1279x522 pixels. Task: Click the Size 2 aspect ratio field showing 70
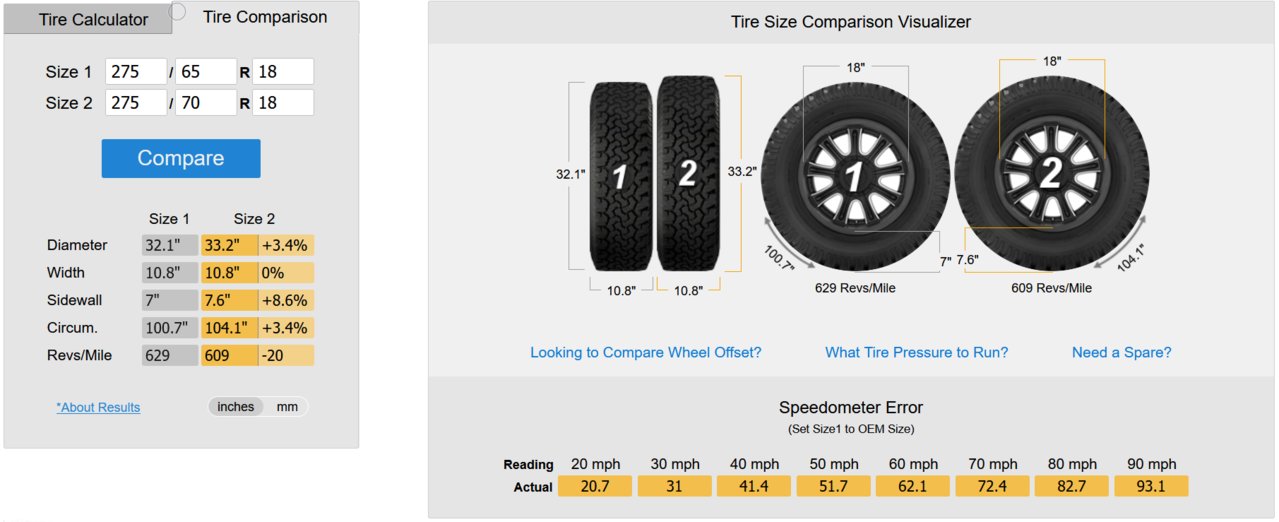(206, 102)
